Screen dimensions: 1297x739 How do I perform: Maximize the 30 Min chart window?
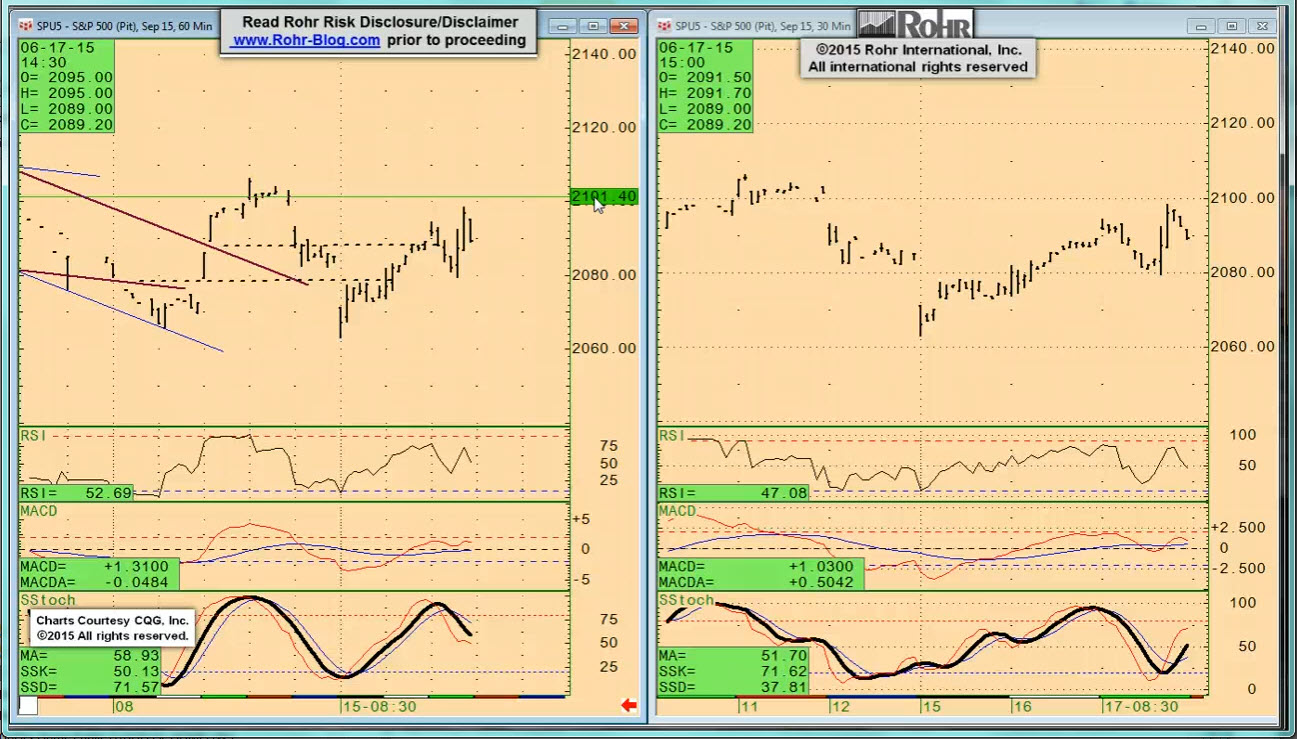pos(1232,26)
